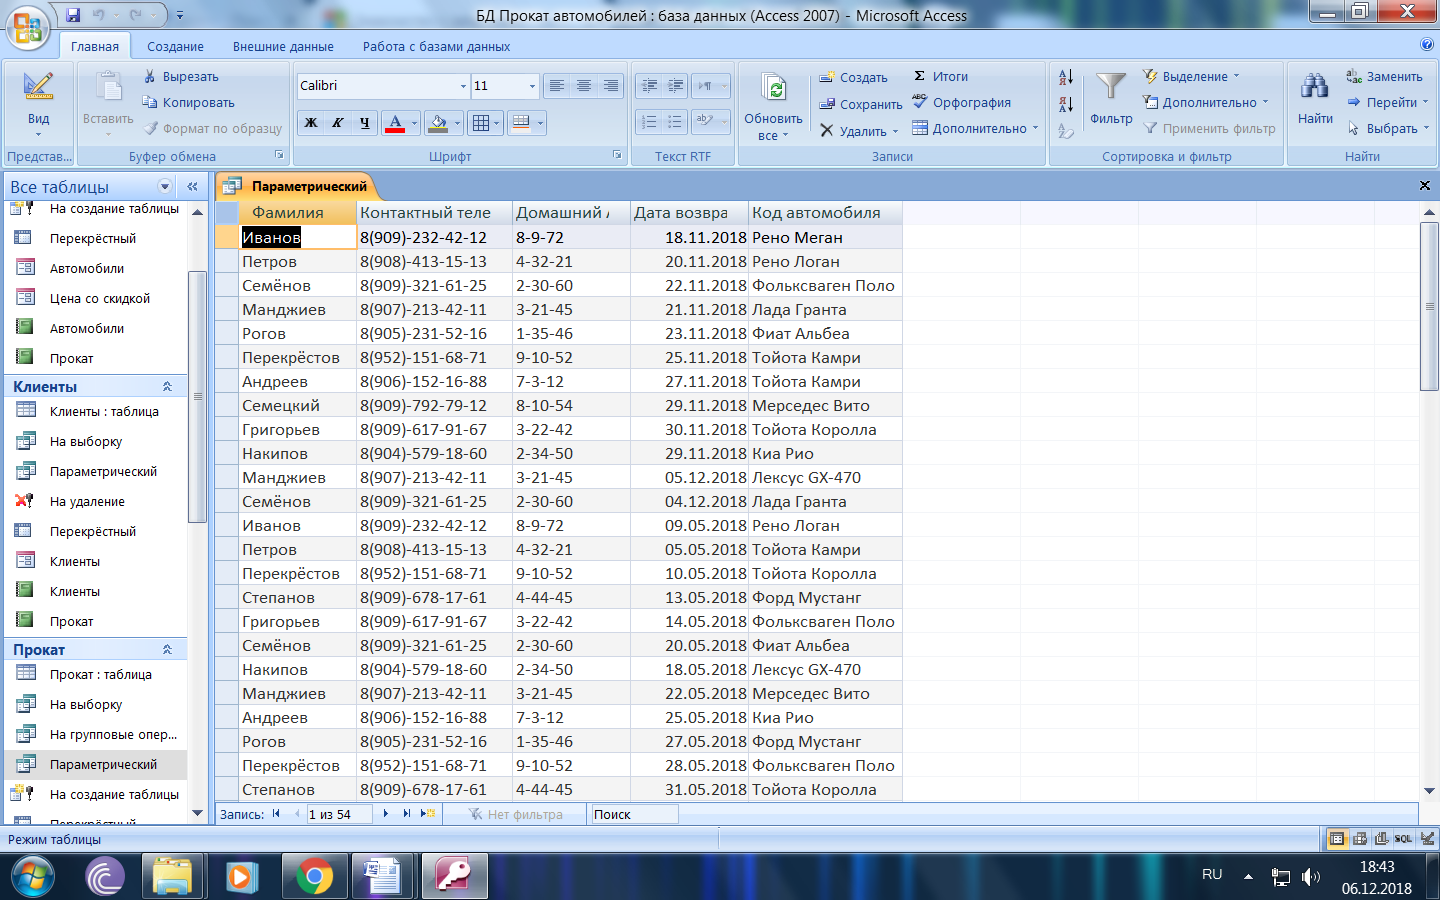Screen dimensions: 1440x900
Task: Switch to Внешние данные tab
Action: click(283, 46)
